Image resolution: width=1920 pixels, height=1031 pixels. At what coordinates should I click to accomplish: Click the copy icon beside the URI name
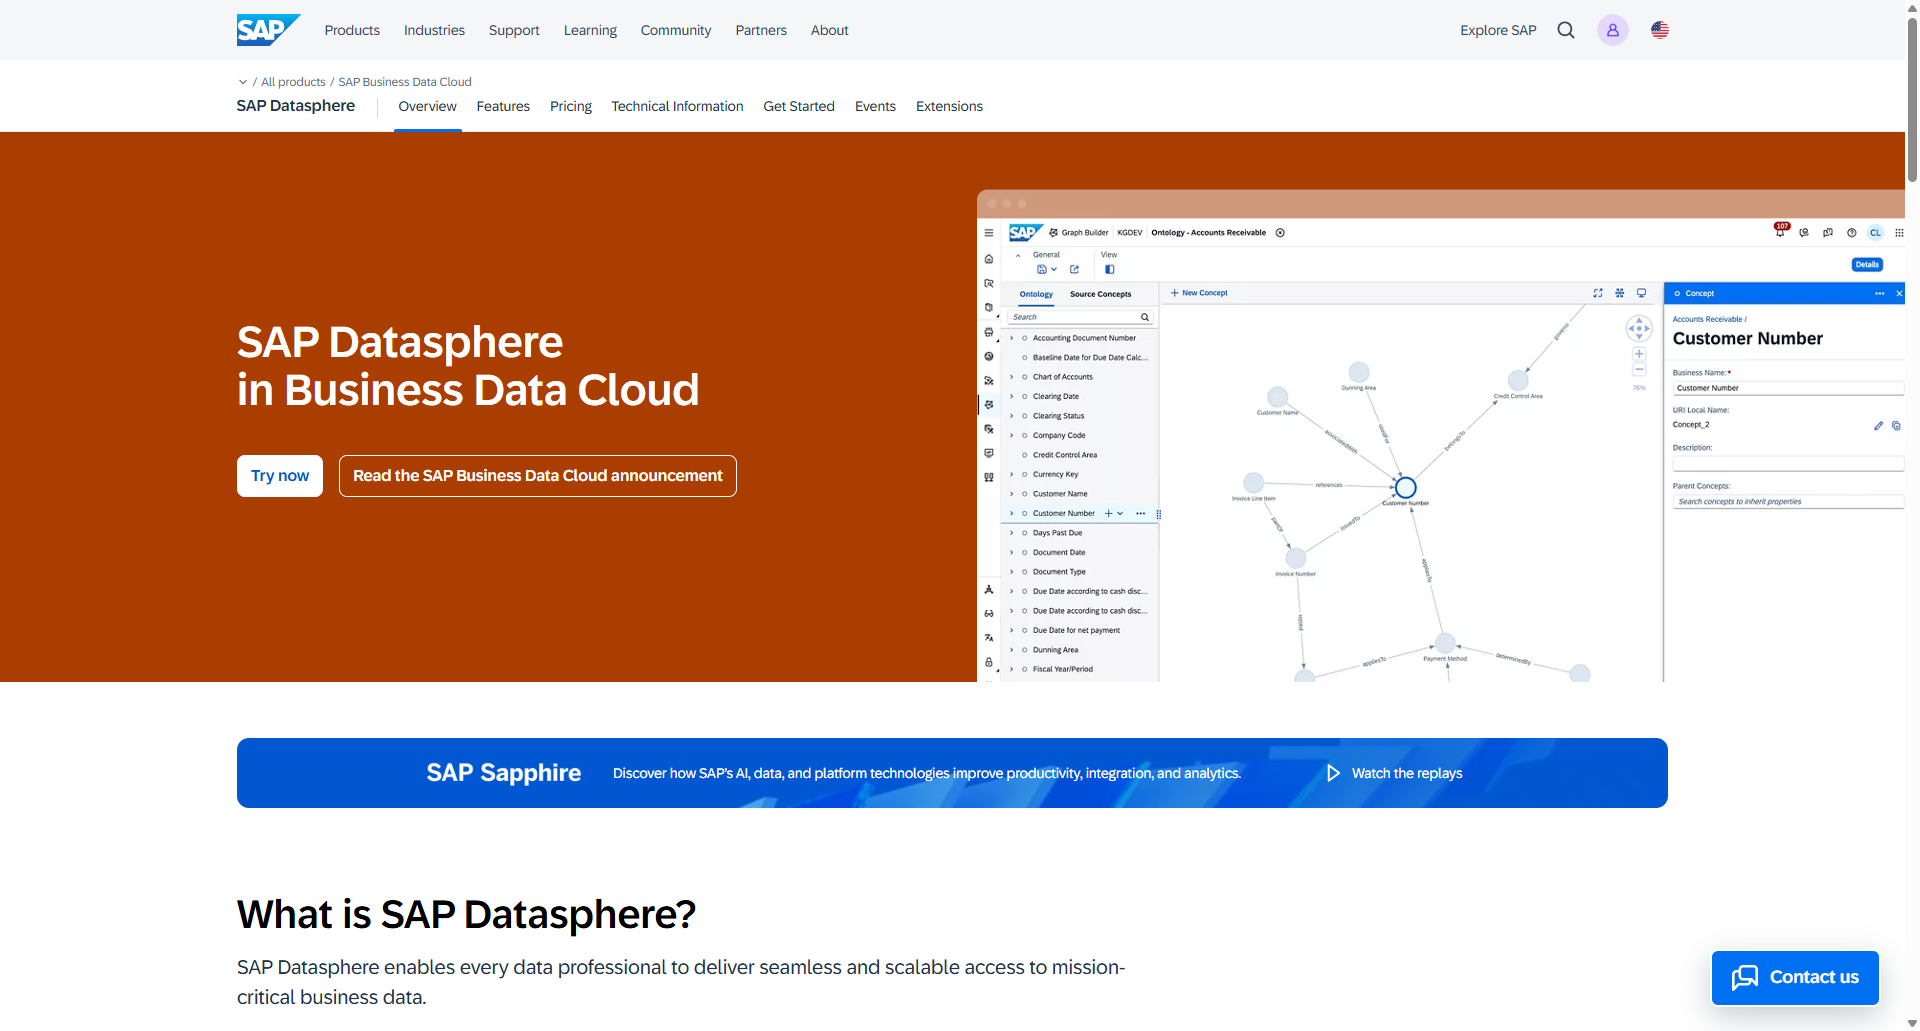pos(1896,426)
